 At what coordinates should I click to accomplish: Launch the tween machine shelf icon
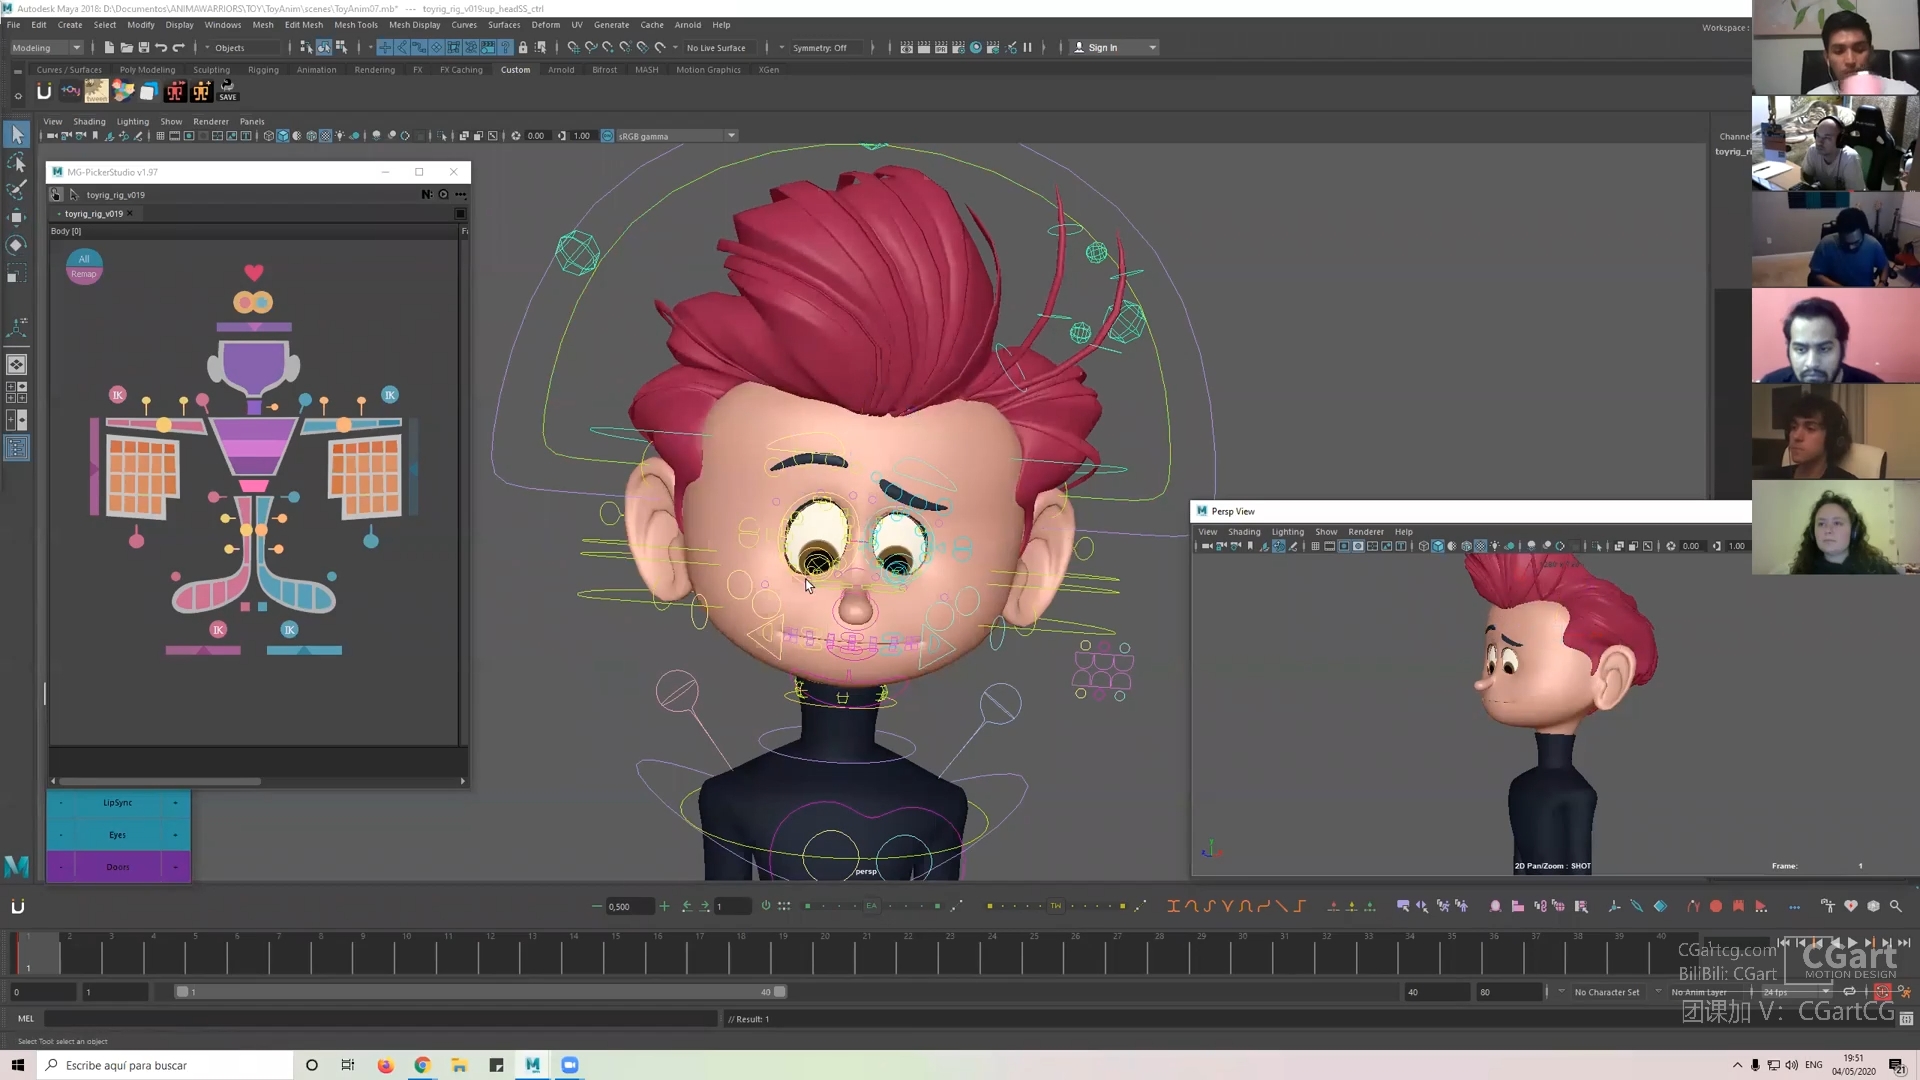[x=96, y=91]
